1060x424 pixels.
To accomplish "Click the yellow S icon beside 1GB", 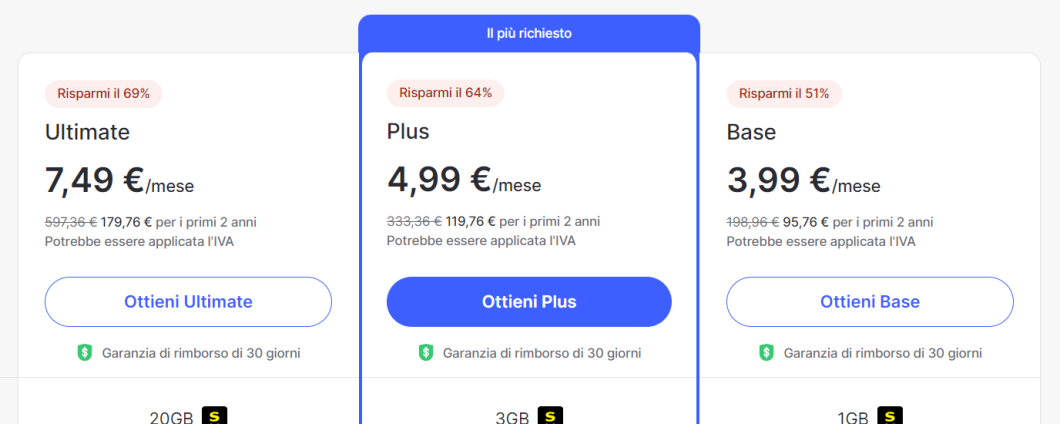I will tap(890, 416).
